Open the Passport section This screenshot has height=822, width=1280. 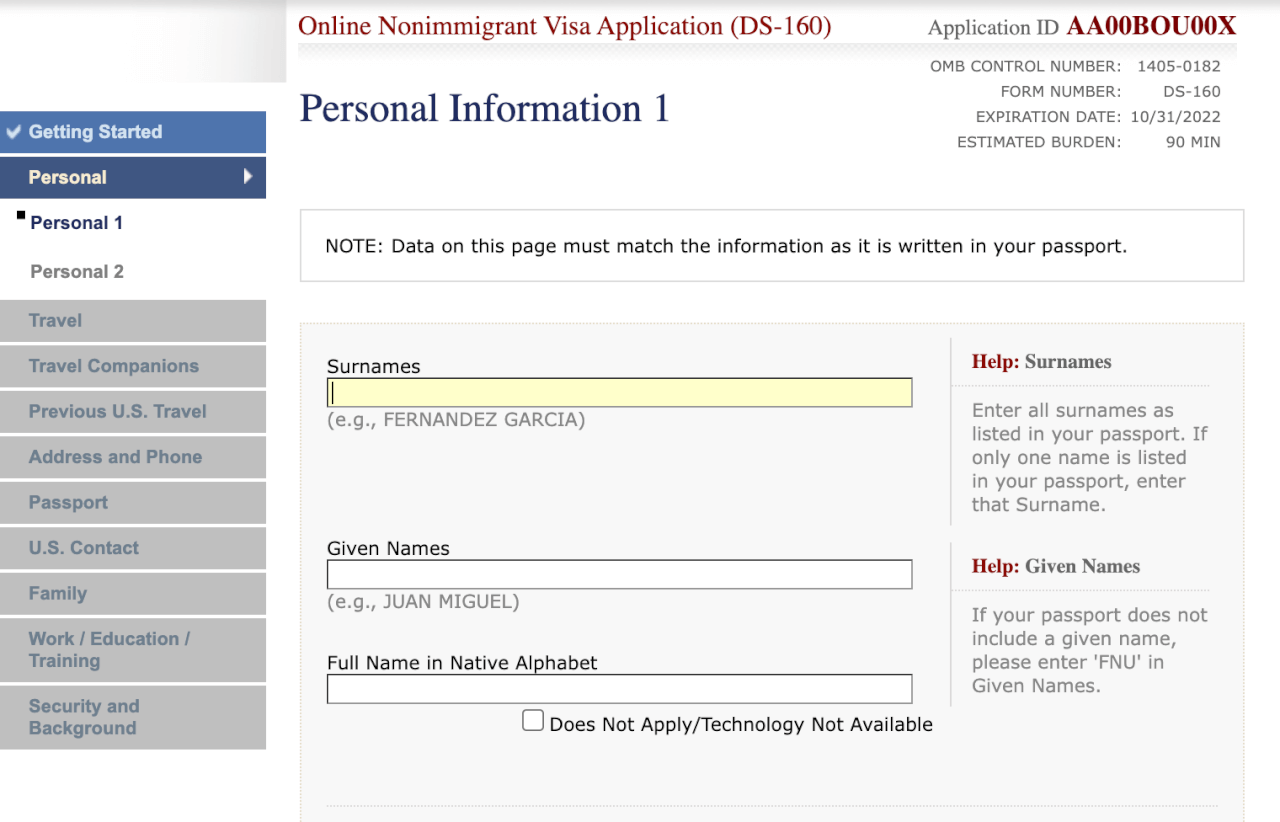[68, 503]
